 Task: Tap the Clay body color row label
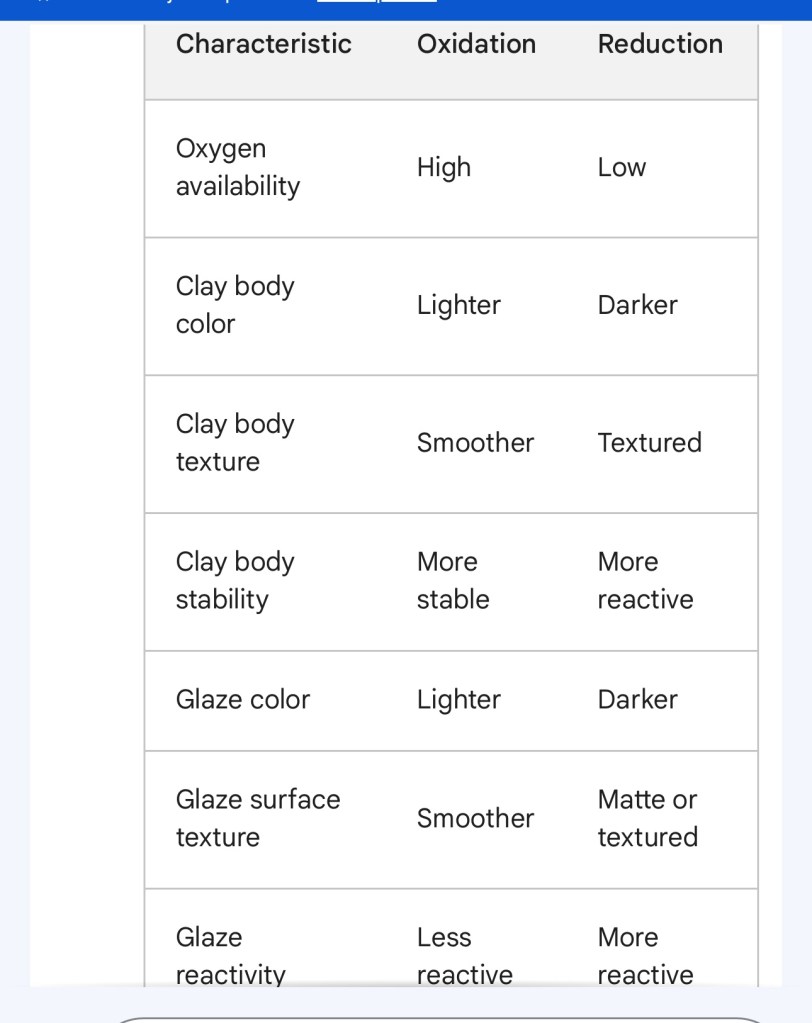pyautogui.click(x=235, y=305)
